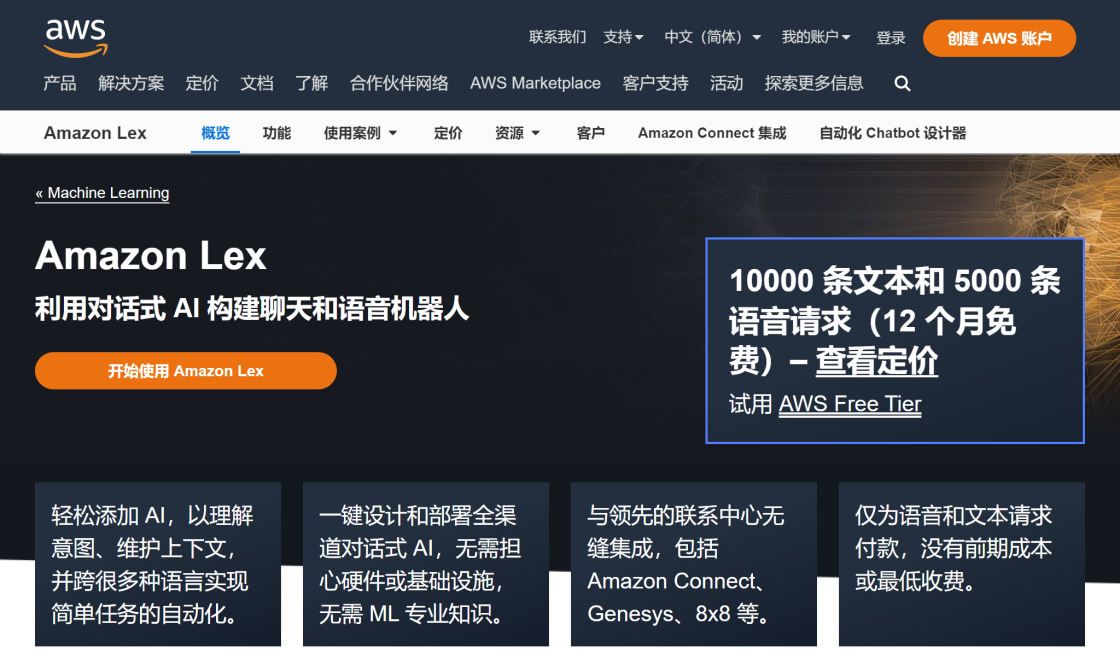
Task: Click 联系我们 in top bar
Action: tap(557, 37)
